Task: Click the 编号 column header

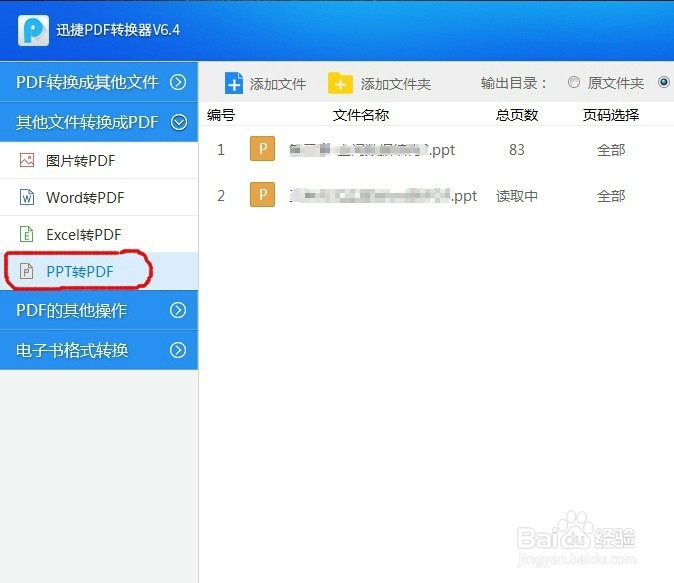Action: pos(221,115)
